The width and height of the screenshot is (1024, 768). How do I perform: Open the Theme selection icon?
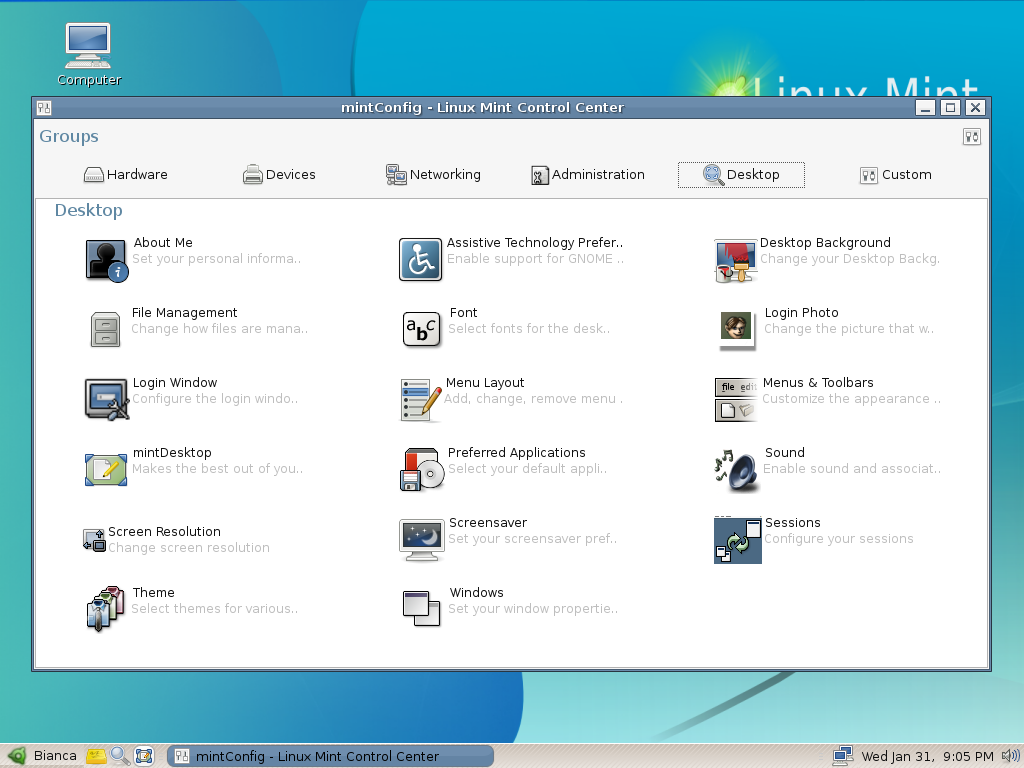click(105, 609)
